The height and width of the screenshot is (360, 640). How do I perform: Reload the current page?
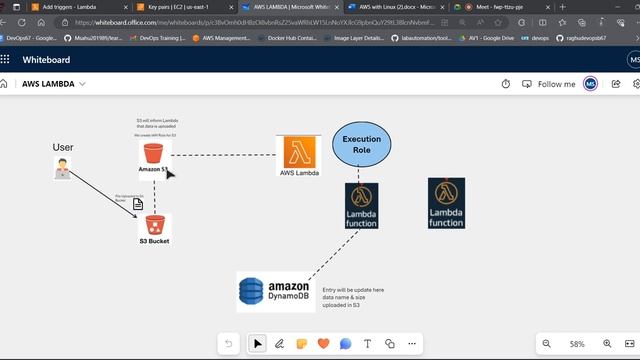click(x=22, y=22)
